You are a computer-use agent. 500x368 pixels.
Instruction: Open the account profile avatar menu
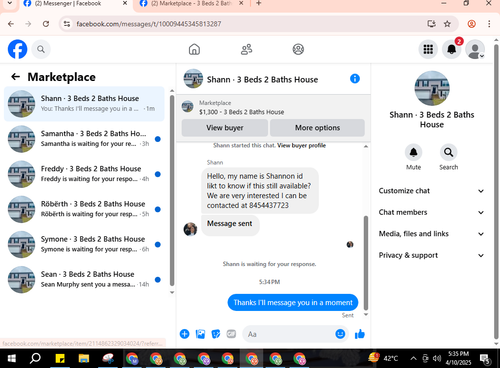tap(475, 49)
